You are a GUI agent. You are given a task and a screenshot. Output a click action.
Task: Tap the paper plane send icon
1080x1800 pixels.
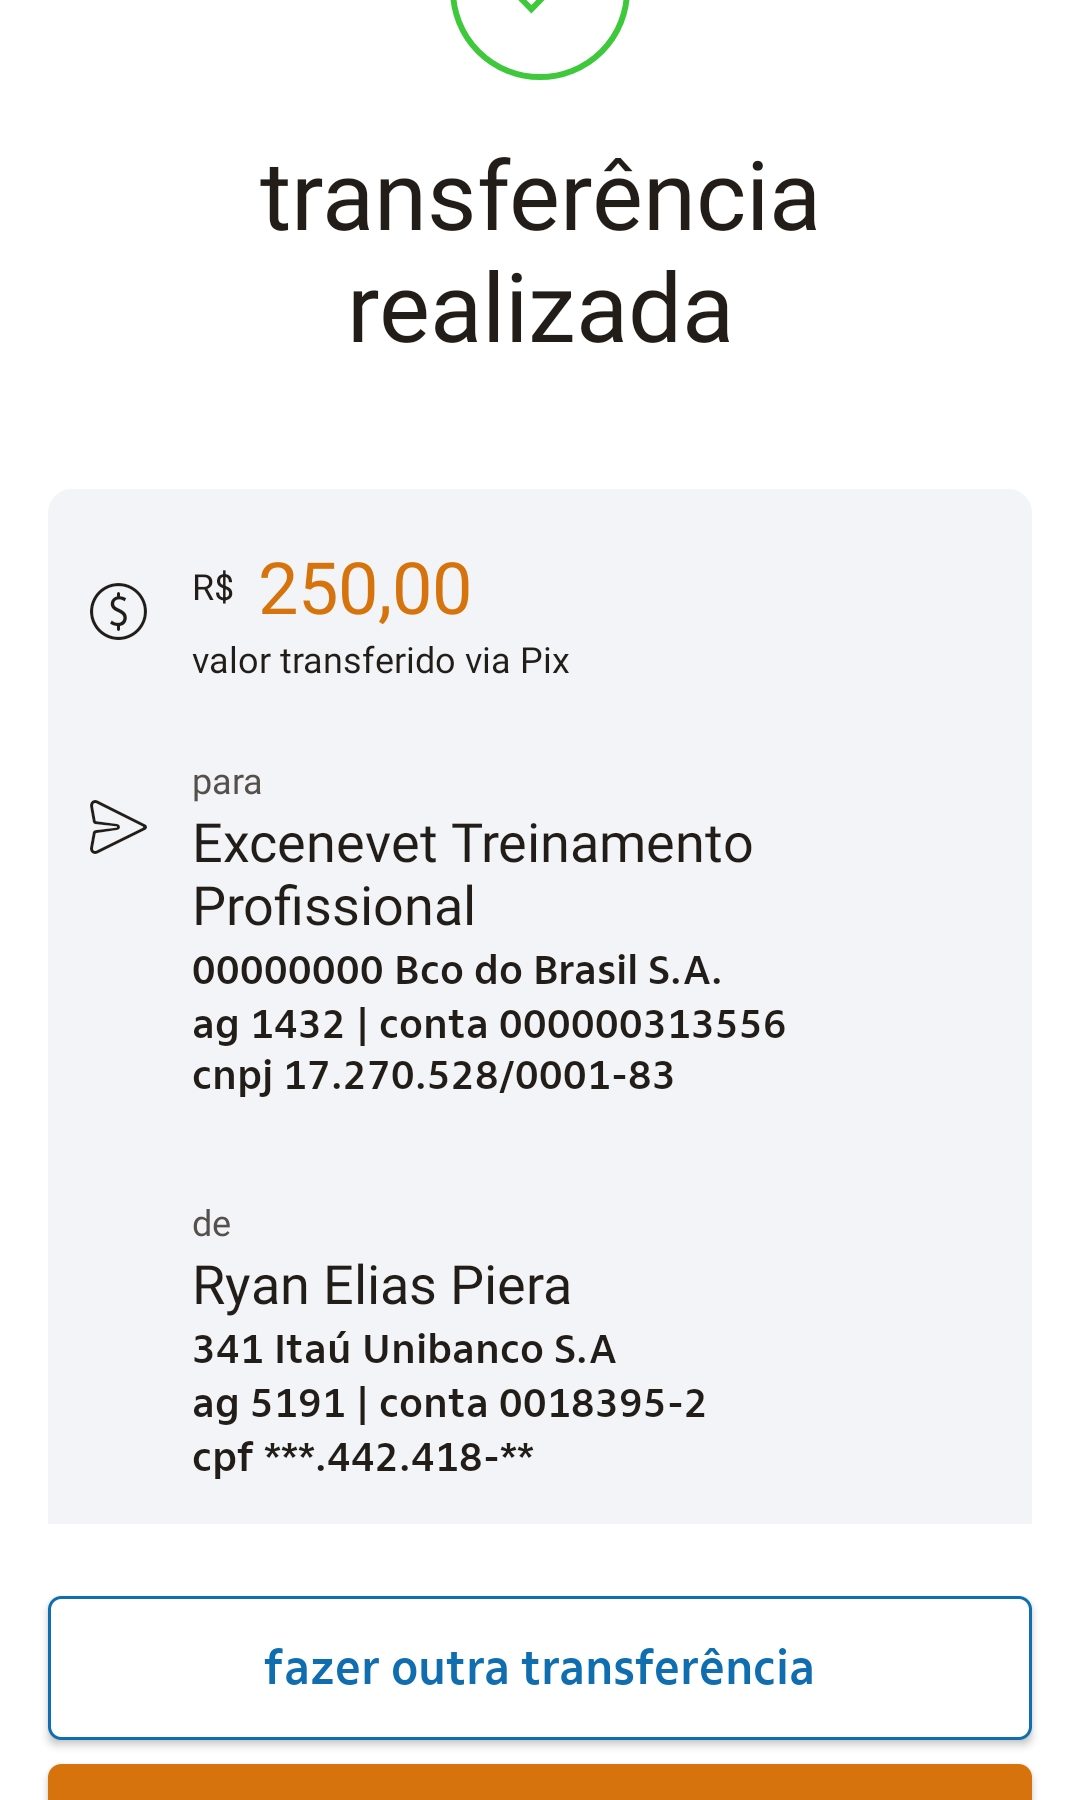(118, 827)
